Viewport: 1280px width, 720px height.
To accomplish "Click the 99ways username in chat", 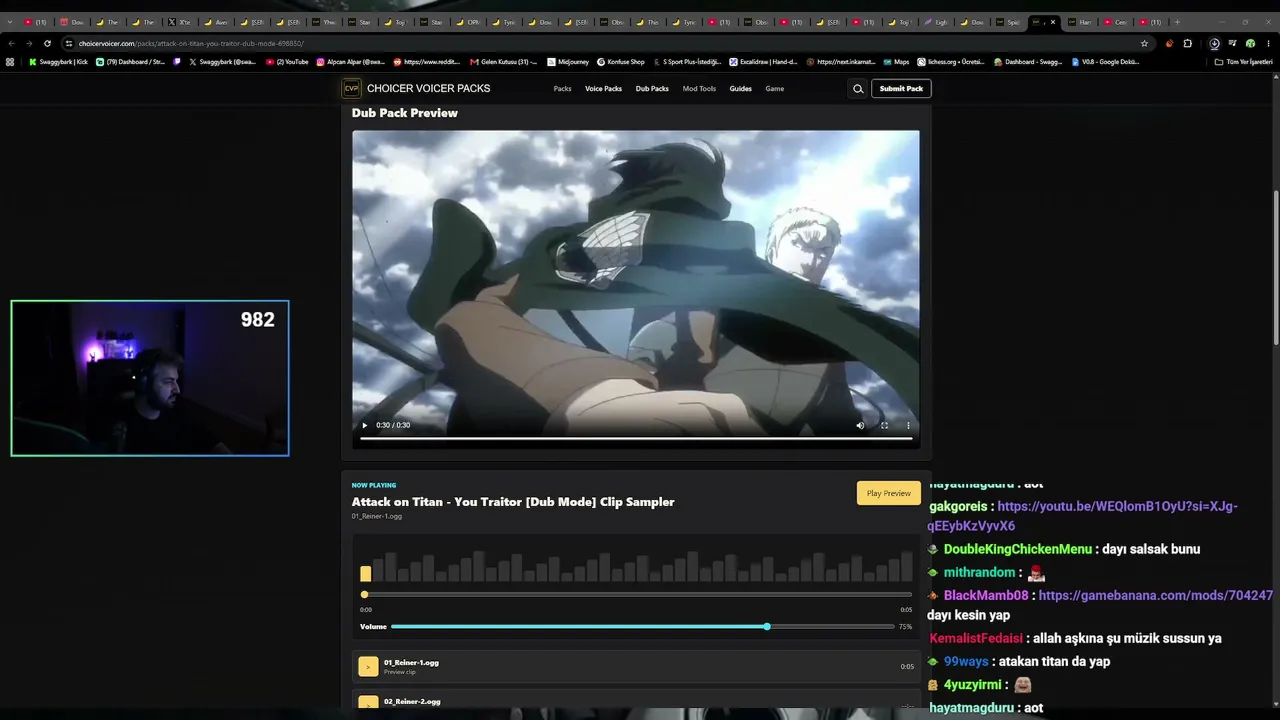I will coord(966,661).
